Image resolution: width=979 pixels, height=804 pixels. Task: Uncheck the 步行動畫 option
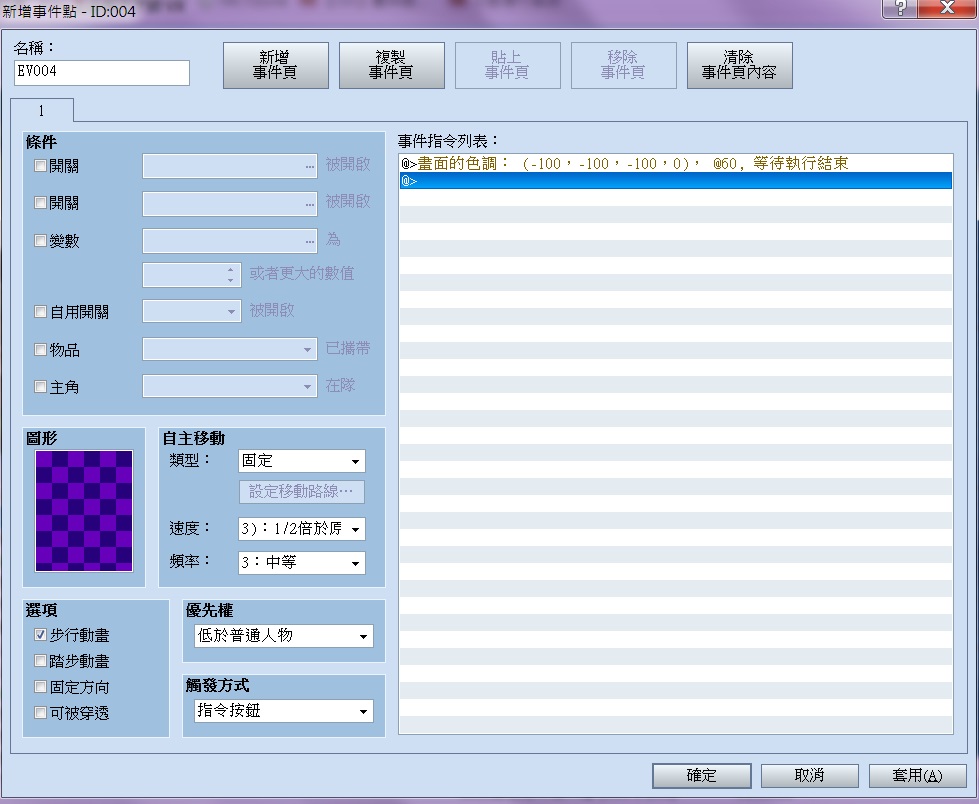pos(41,635)
